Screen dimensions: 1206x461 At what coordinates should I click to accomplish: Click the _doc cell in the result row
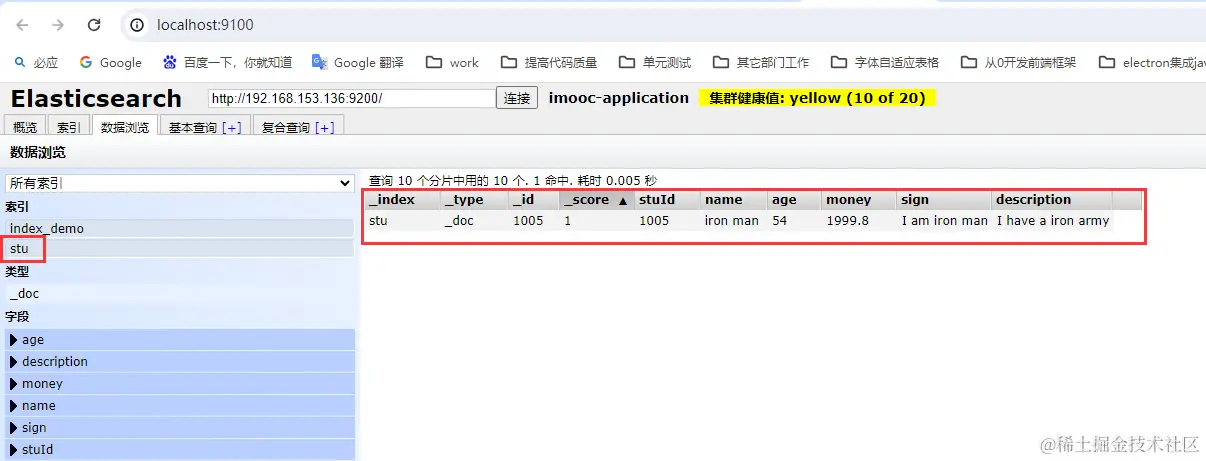click(475, 221)
